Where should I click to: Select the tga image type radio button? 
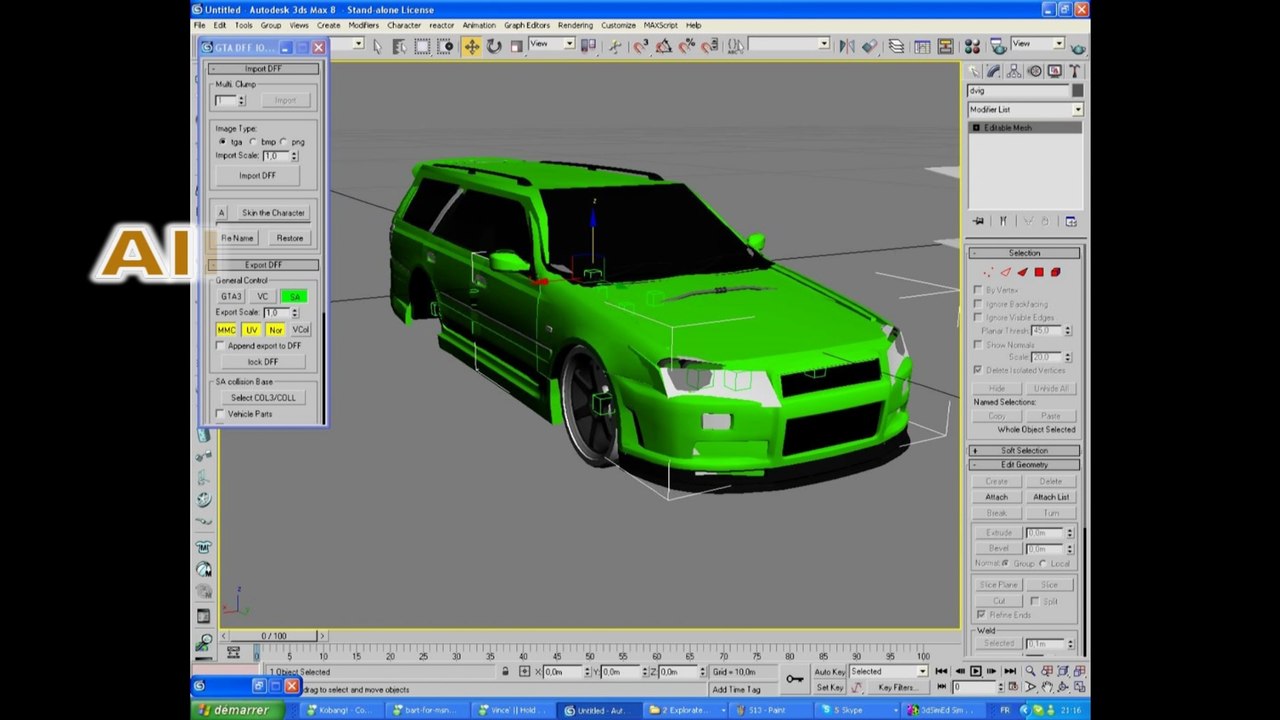tap(222, 142)
